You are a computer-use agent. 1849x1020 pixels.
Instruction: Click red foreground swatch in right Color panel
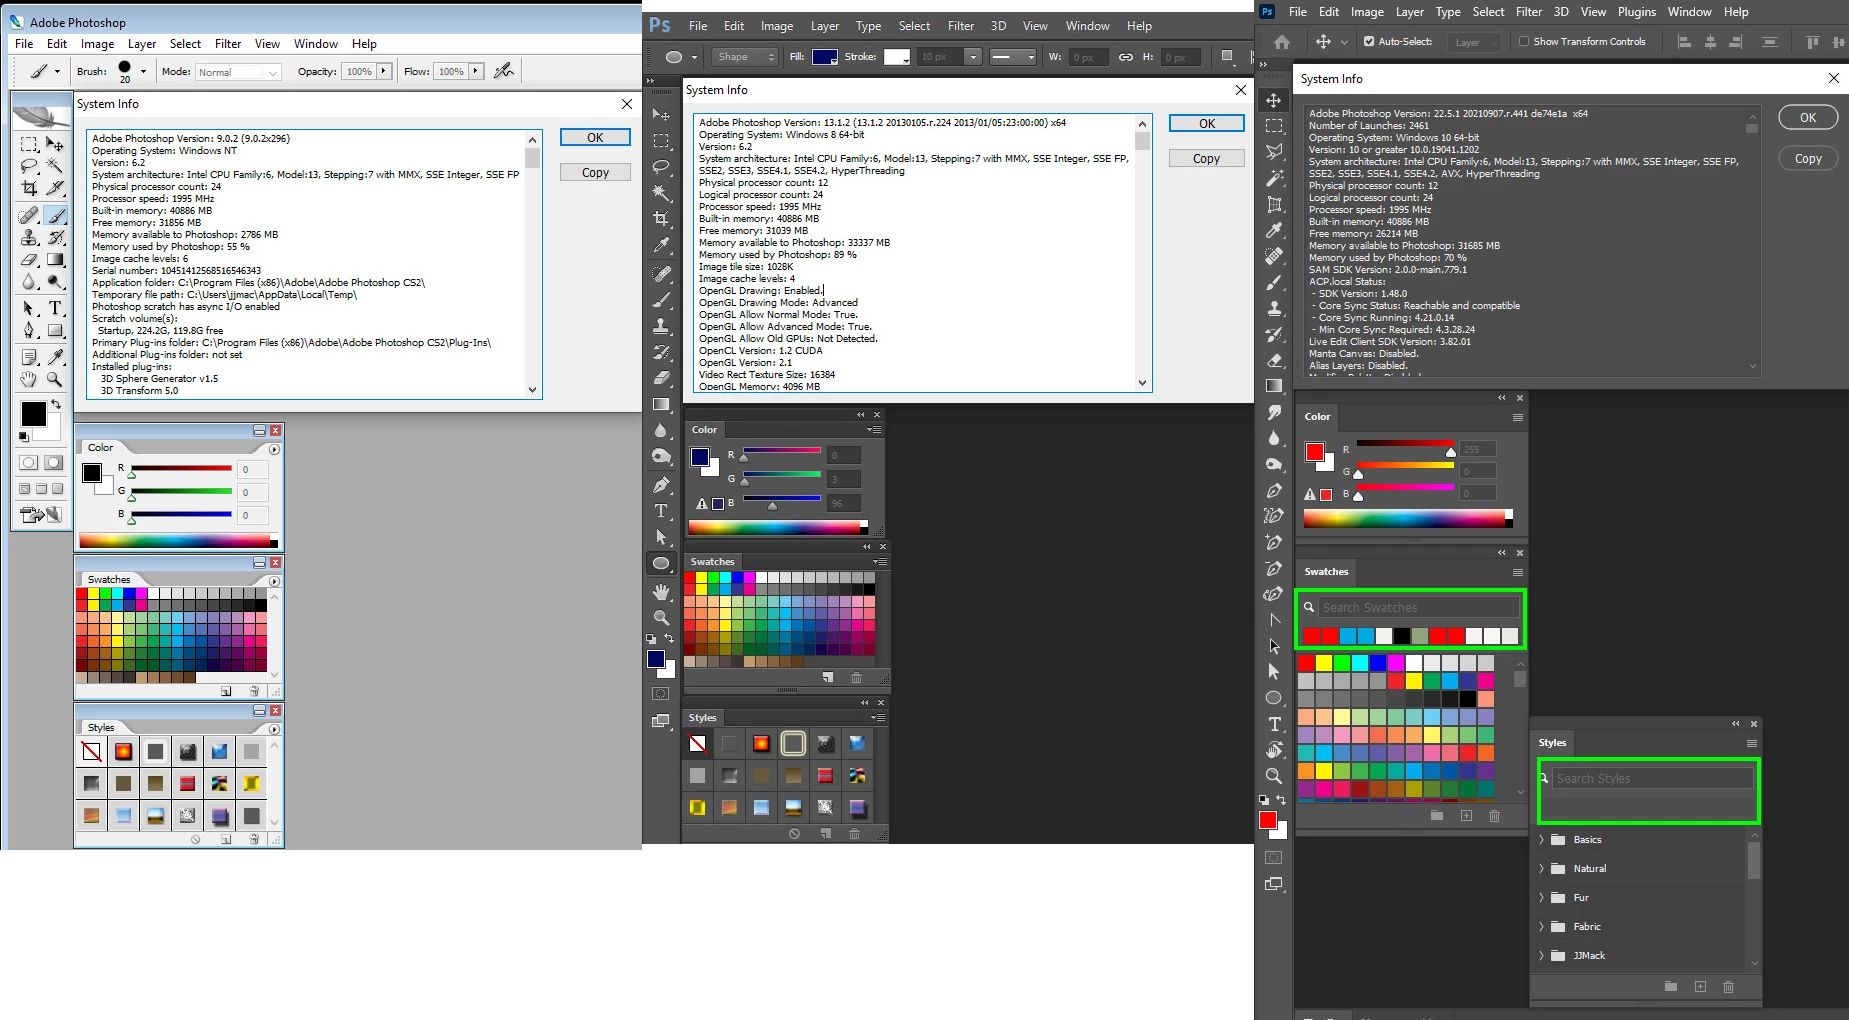[1315, 452]
